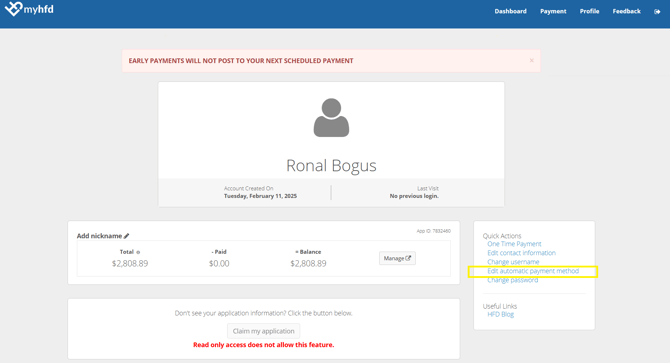
Task: Open Edit contact information link
Action: pos(521,253)
